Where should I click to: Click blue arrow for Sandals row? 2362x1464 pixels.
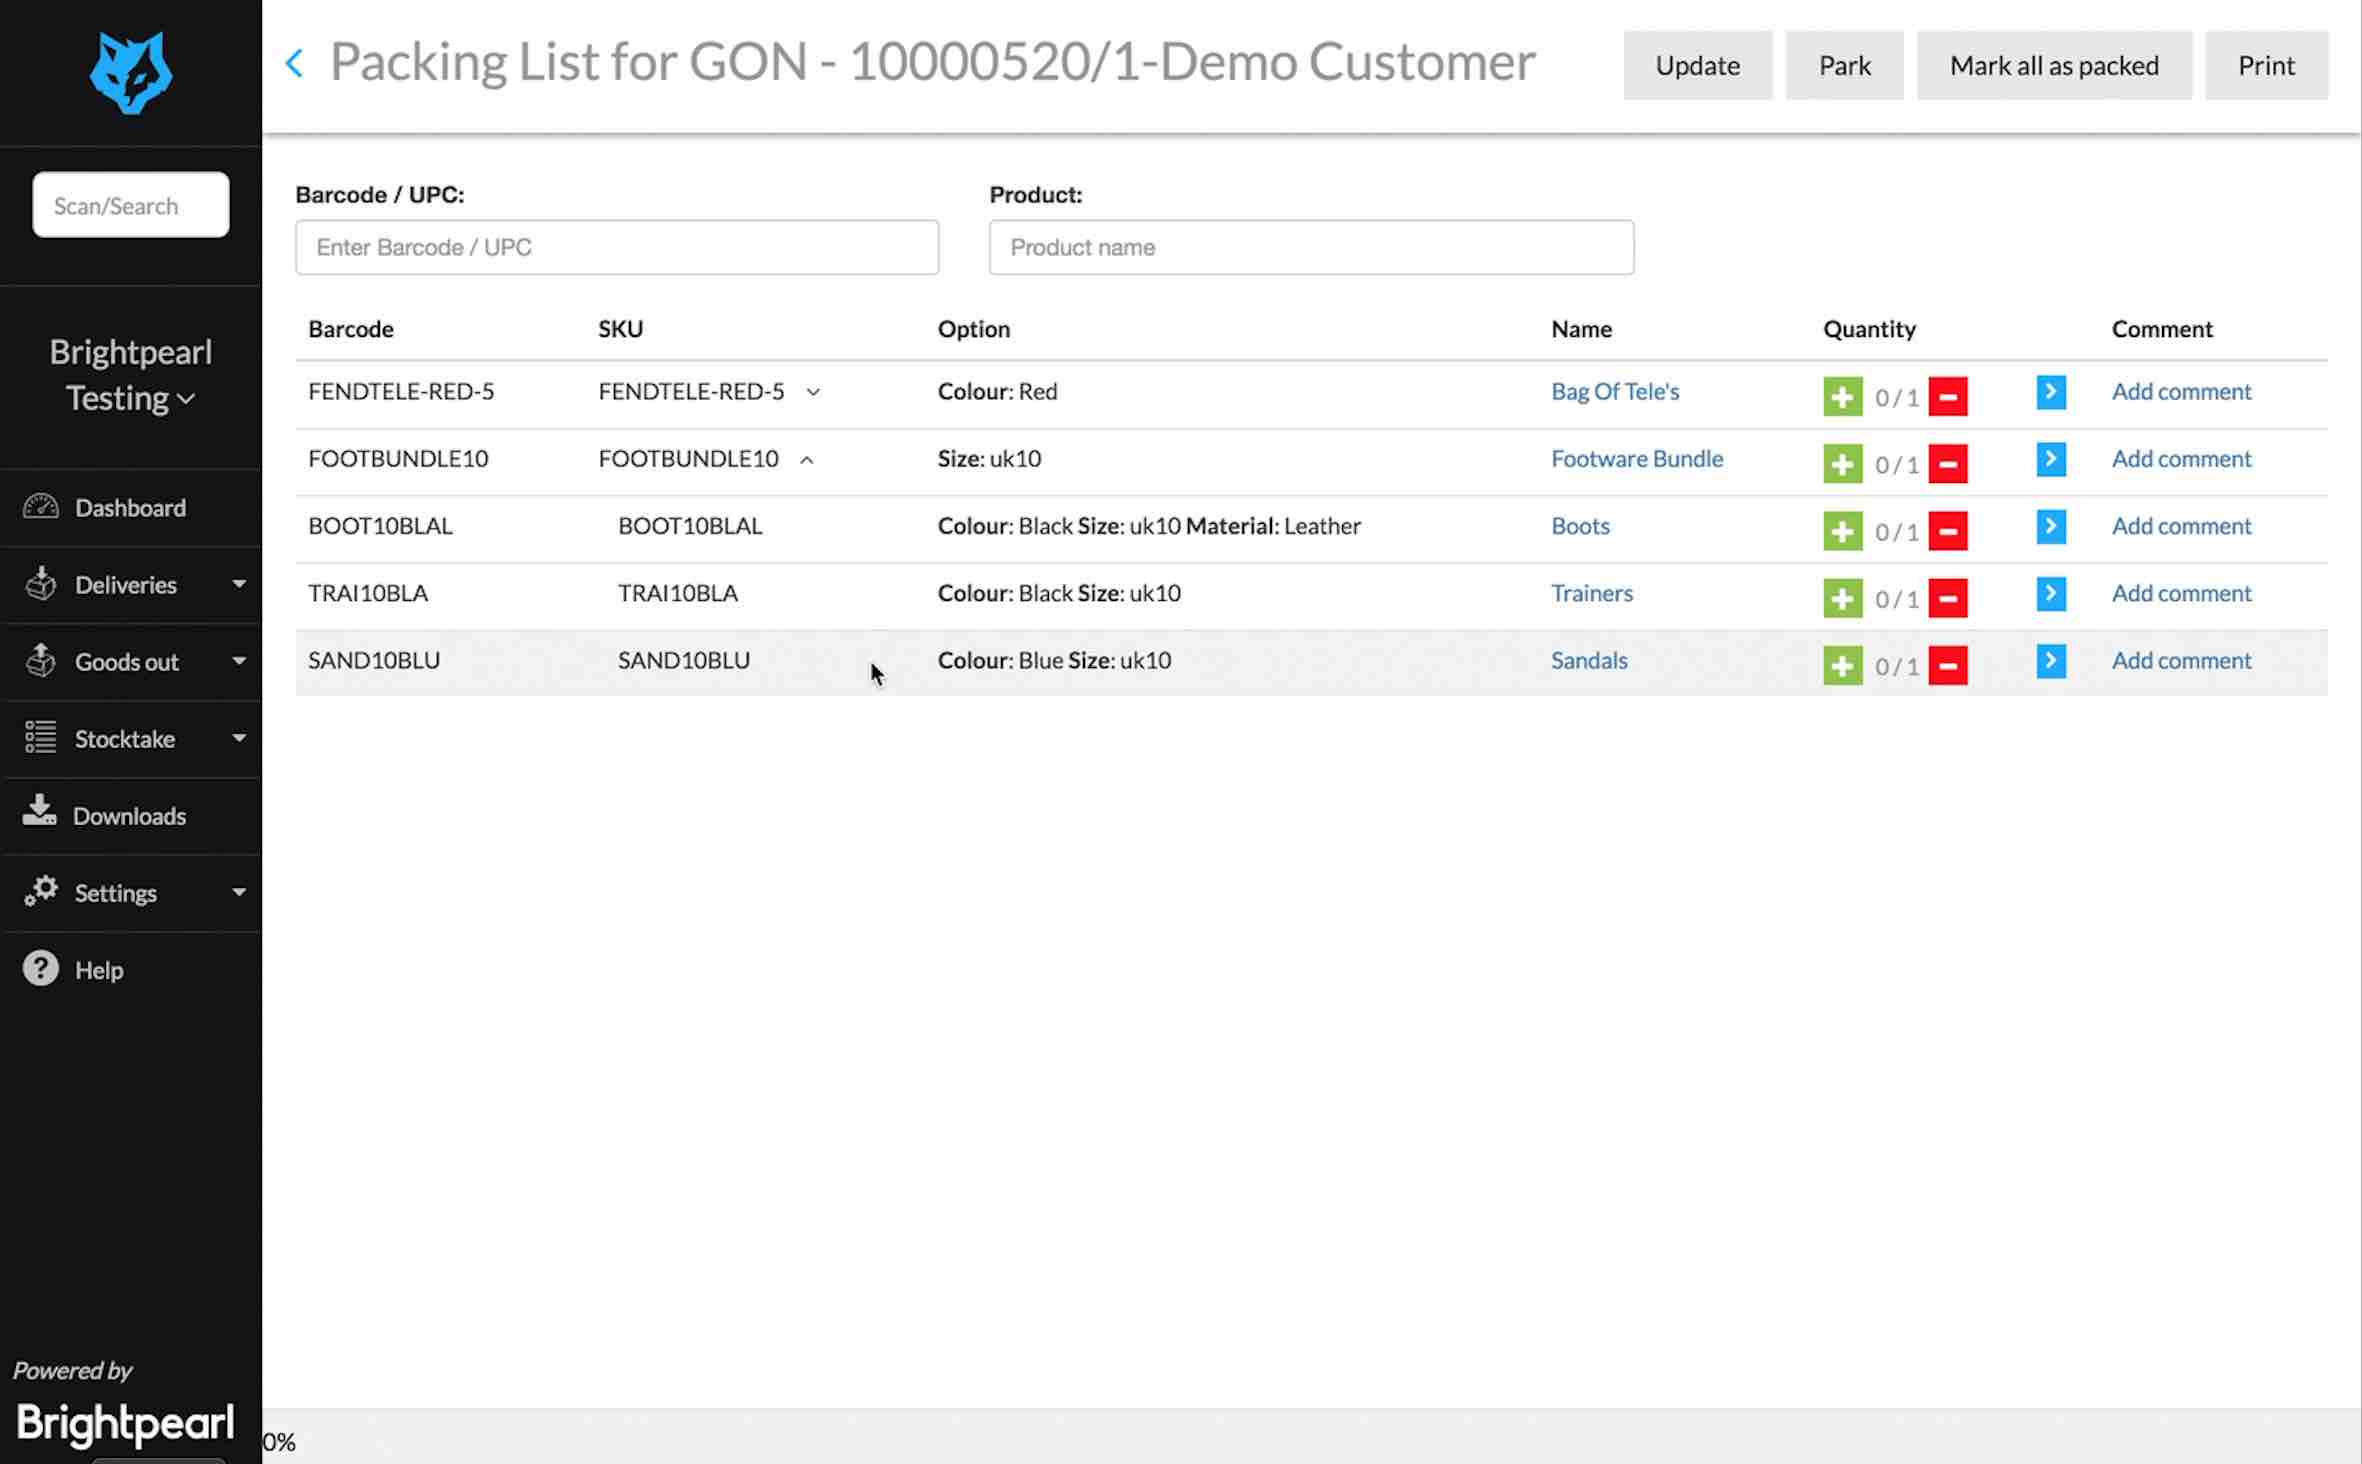pyautogui.click(x=2050, y=659)
